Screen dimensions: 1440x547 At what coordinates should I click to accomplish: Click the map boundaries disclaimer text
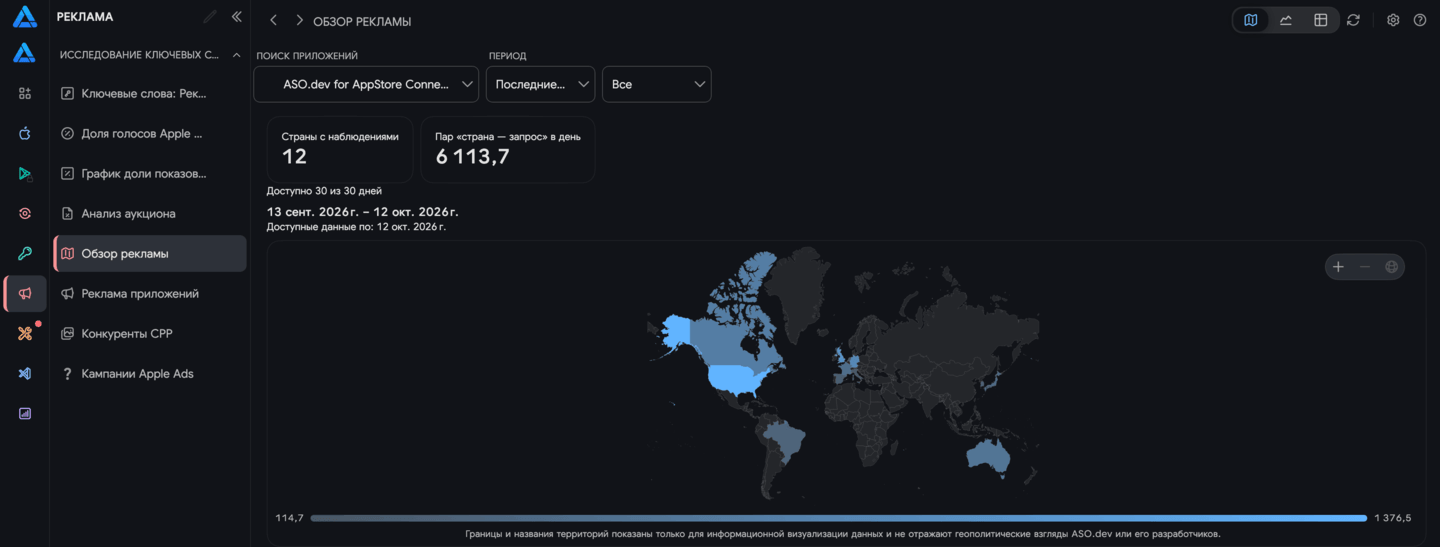coord(843,534)
